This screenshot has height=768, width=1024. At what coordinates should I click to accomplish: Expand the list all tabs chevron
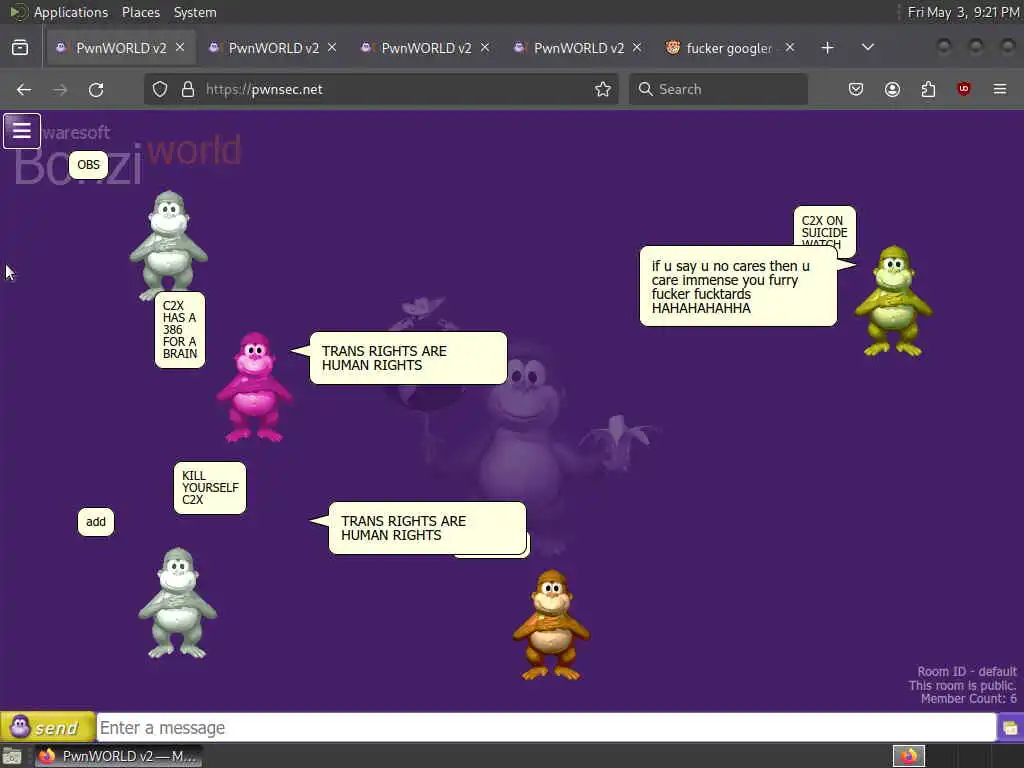pos(867,48)
